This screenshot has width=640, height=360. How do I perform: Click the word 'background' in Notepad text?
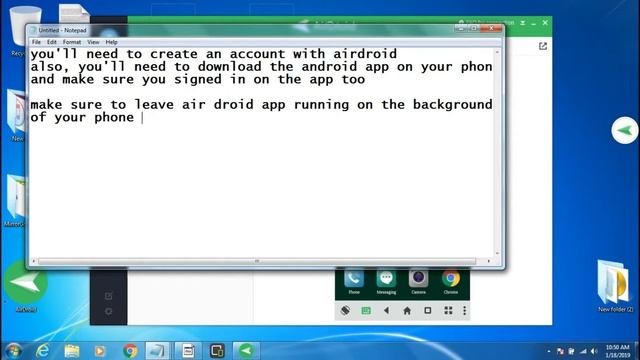452,104
